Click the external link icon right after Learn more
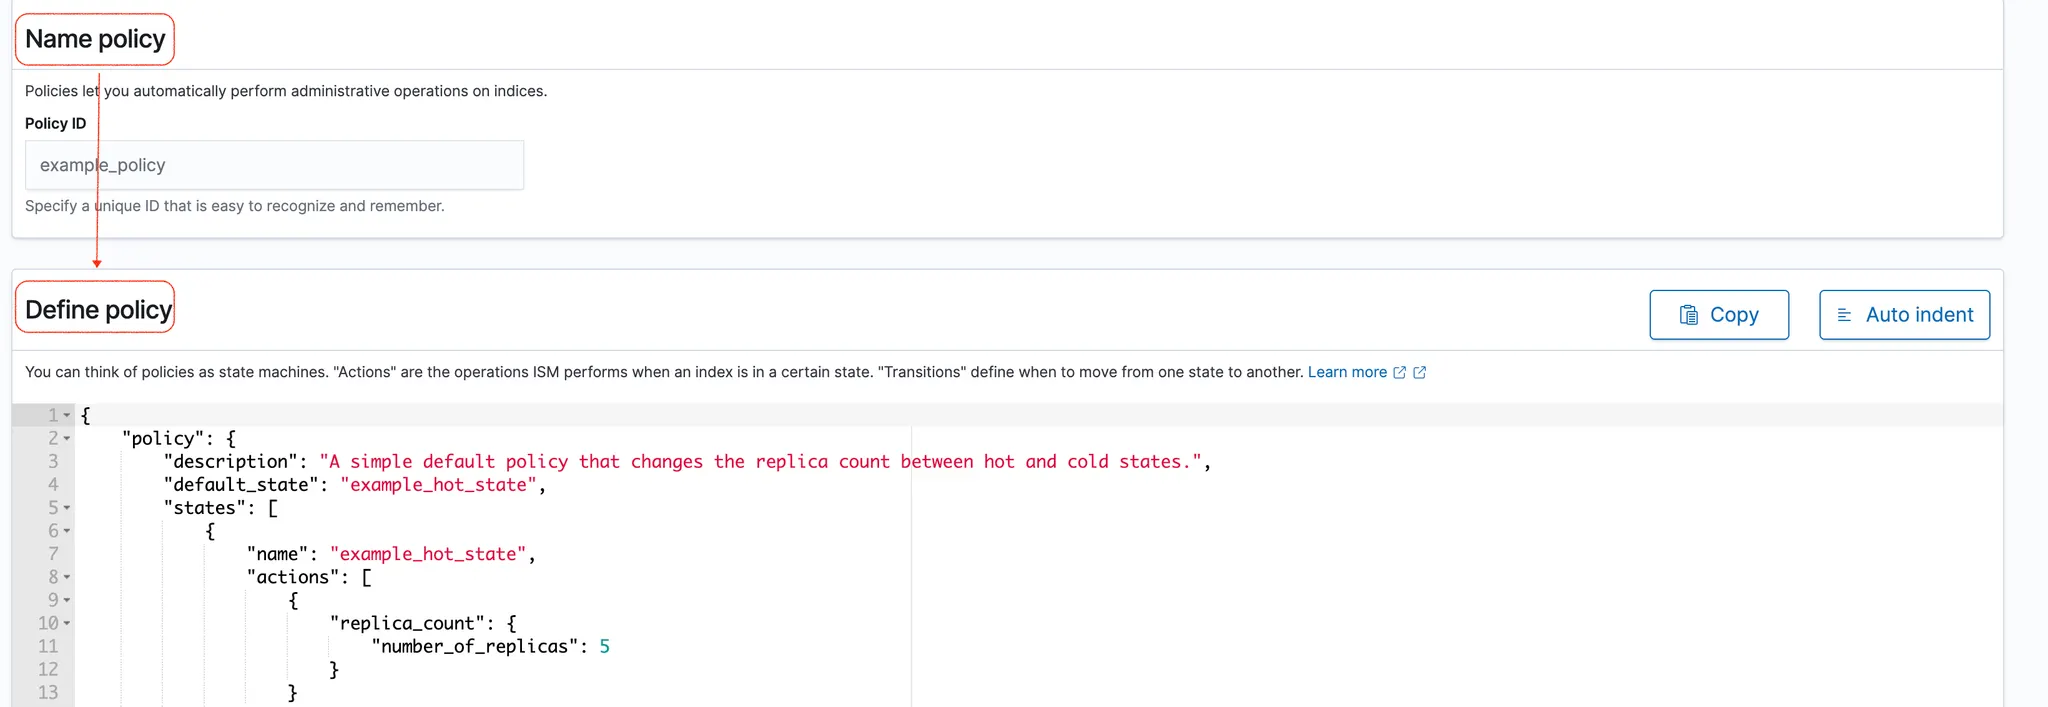Screen dimensions: 2048x707 click(x=1400, y=372)
